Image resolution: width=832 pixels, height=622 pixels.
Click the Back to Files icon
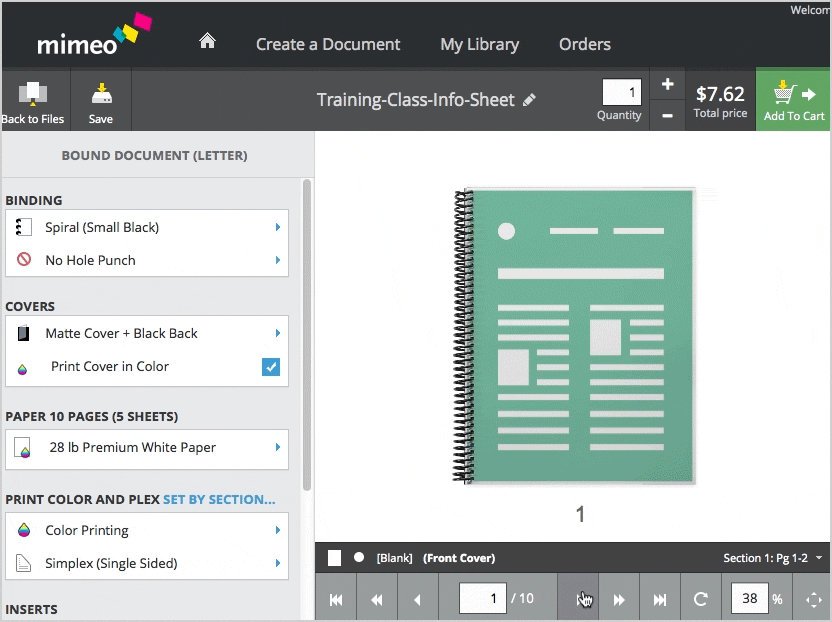click(32, 101)
